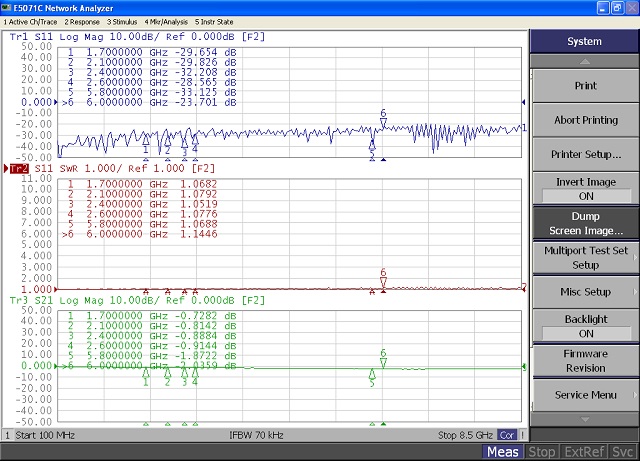Show the Firmware Revision
640x461 pixels.
coord(585,361)
